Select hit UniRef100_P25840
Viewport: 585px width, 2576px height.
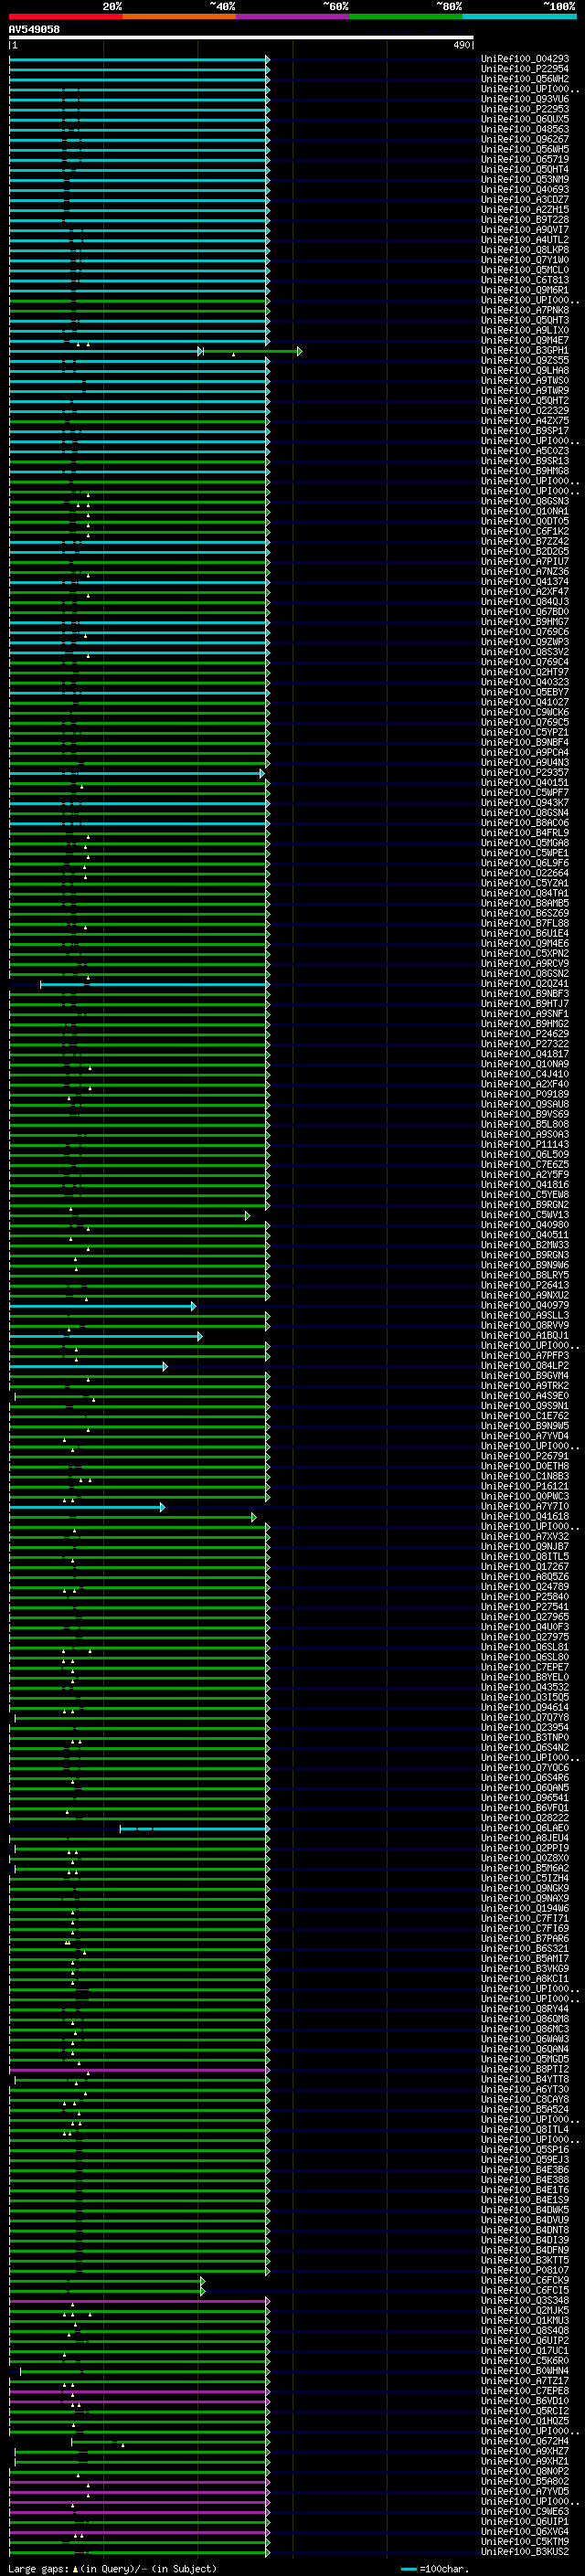click(525, 1596)
